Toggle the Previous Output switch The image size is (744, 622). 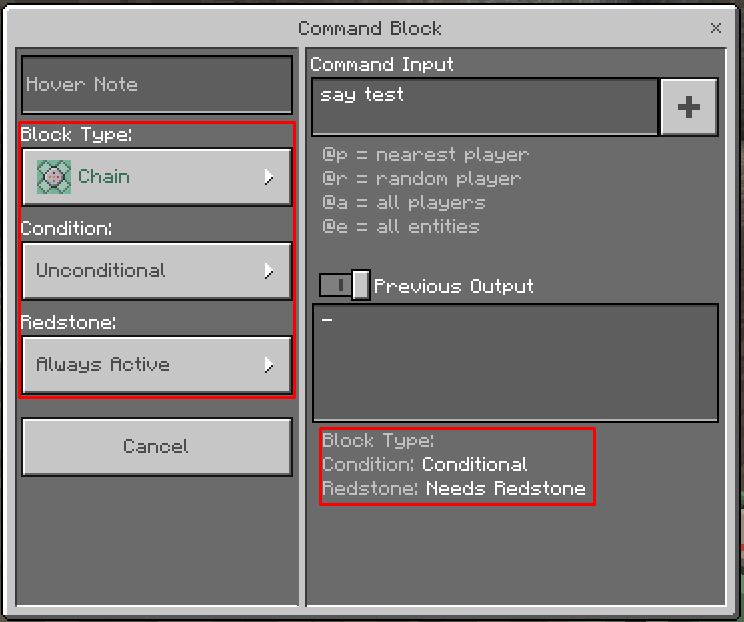(344, 286)
